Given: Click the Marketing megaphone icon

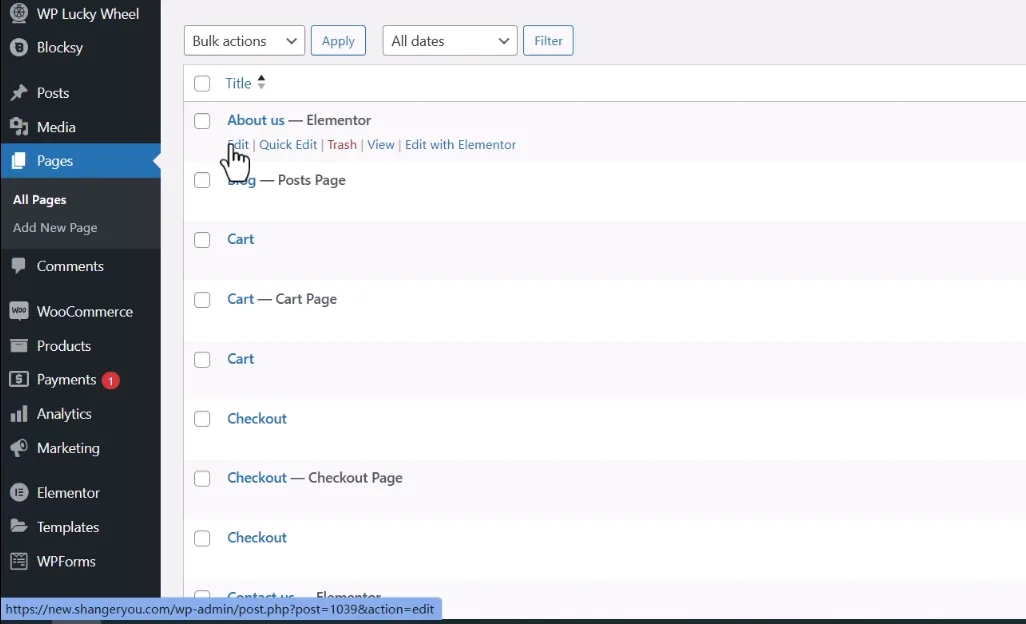Looking at the screenshot, I should (19, 447).
